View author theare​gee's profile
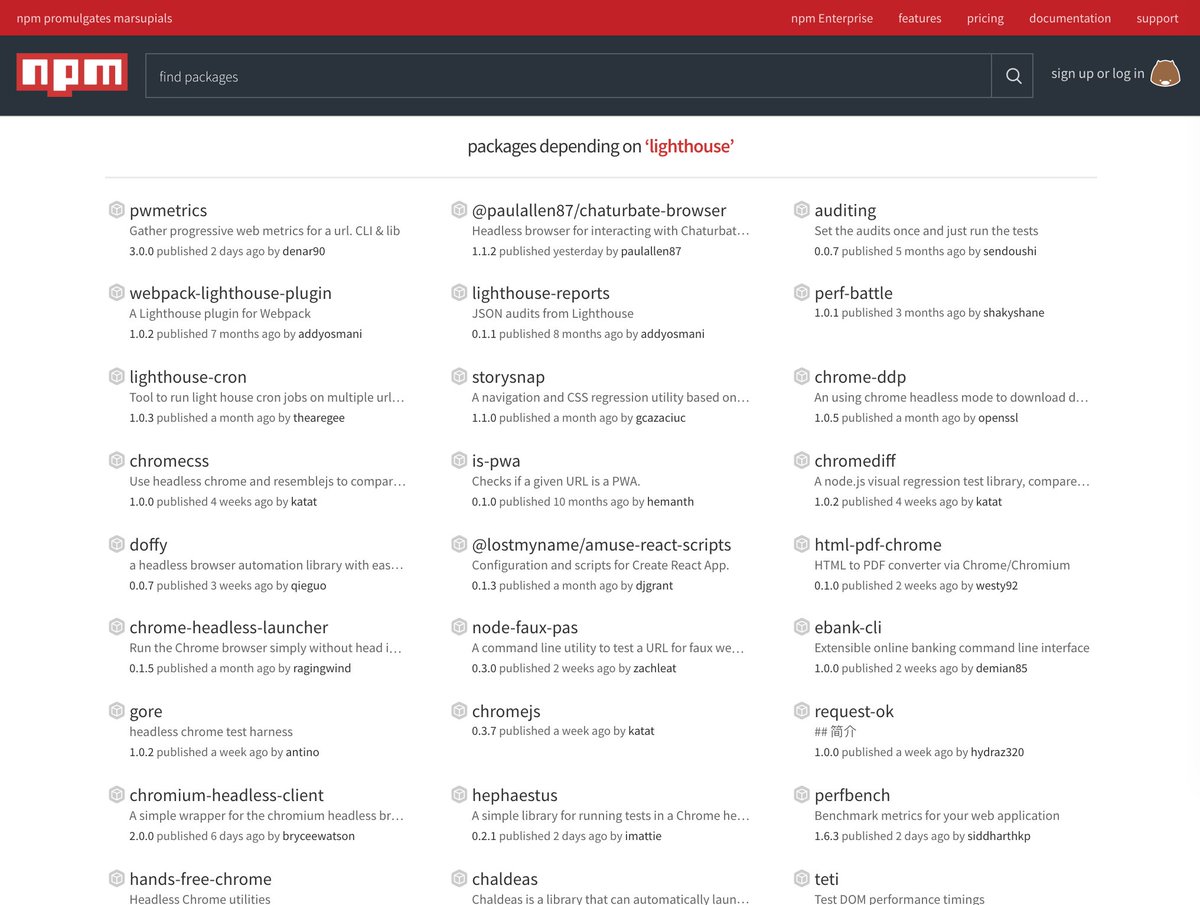 click(319, 418)
